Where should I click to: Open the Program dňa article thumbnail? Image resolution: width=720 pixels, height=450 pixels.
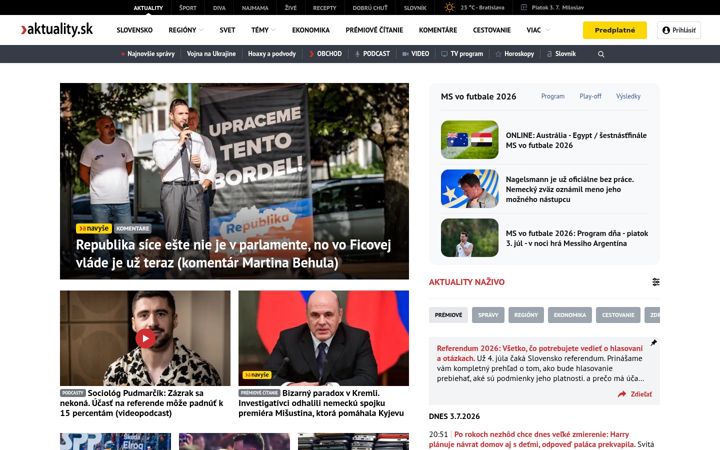pos(469,237)
